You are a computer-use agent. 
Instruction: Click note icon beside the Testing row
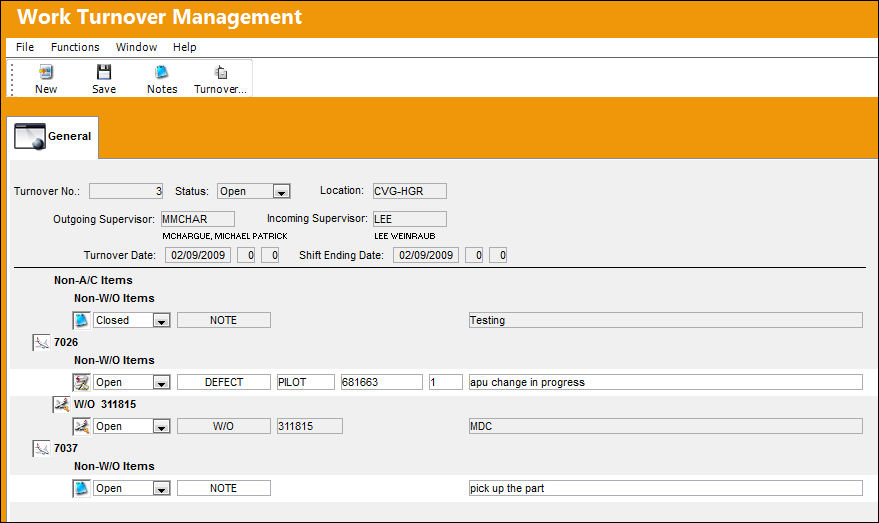point(82,320)
